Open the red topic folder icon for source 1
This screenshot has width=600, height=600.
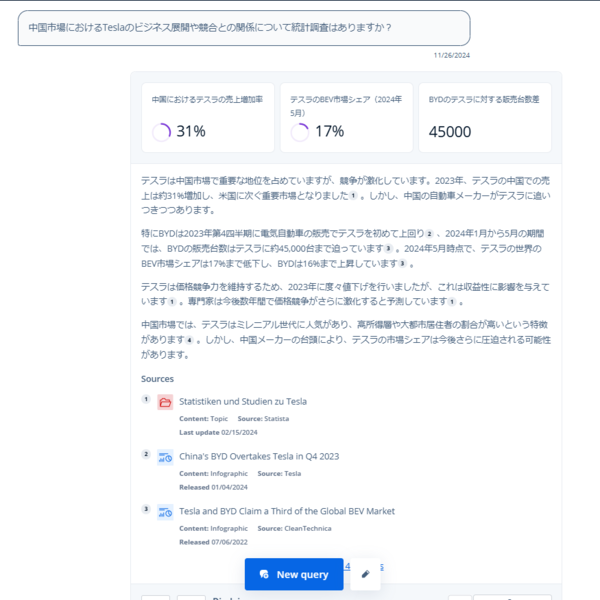click(x=165, y=402)
